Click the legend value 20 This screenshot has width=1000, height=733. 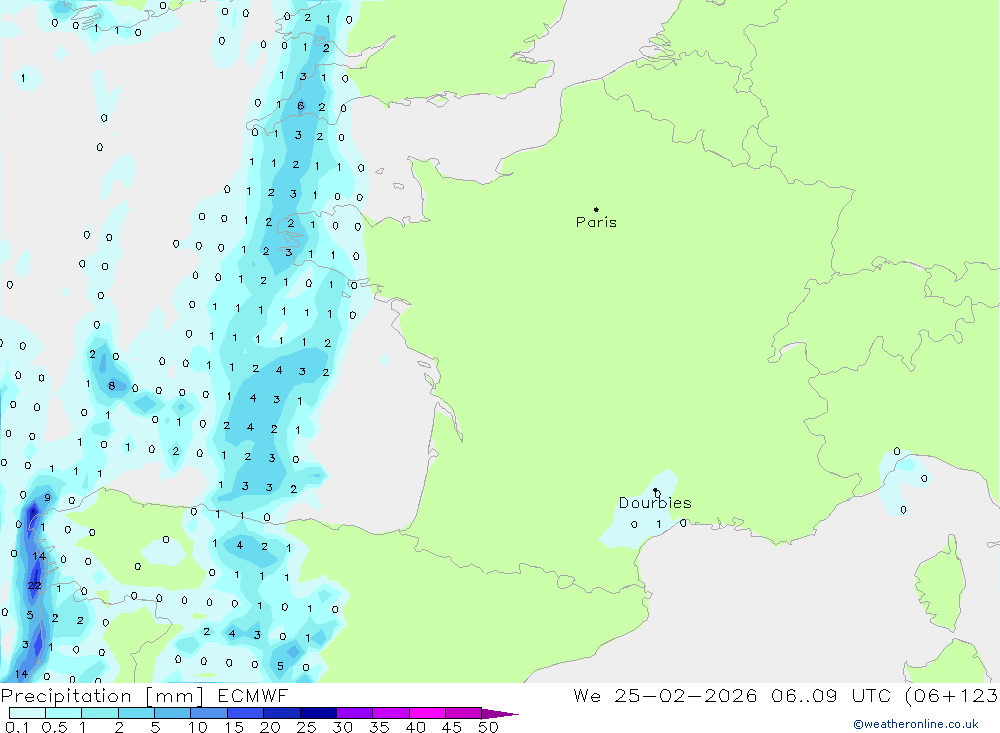pyautogui.click(x=270, y=727)
